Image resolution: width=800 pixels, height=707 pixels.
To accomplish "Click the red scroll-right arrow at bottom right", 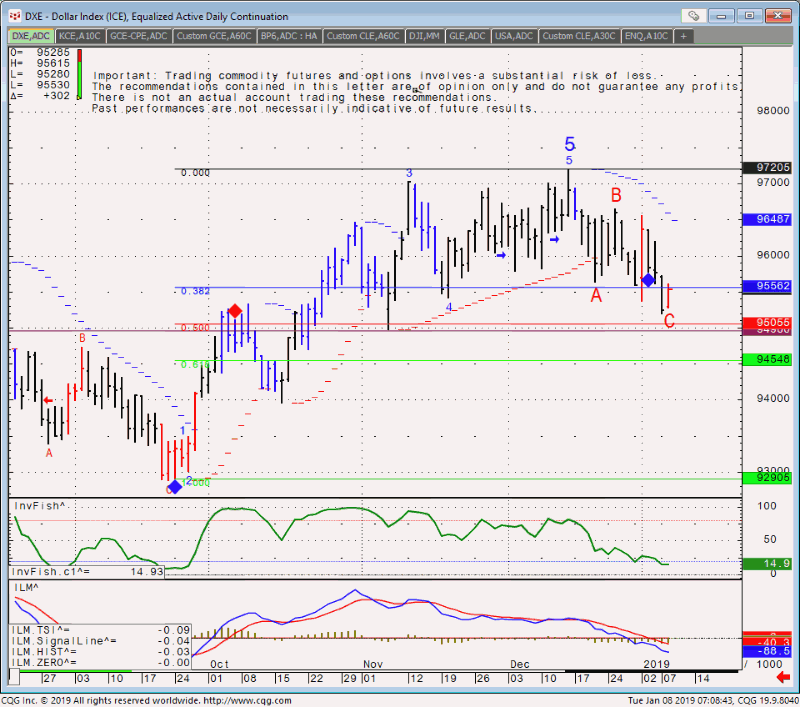I will (781, 677).
